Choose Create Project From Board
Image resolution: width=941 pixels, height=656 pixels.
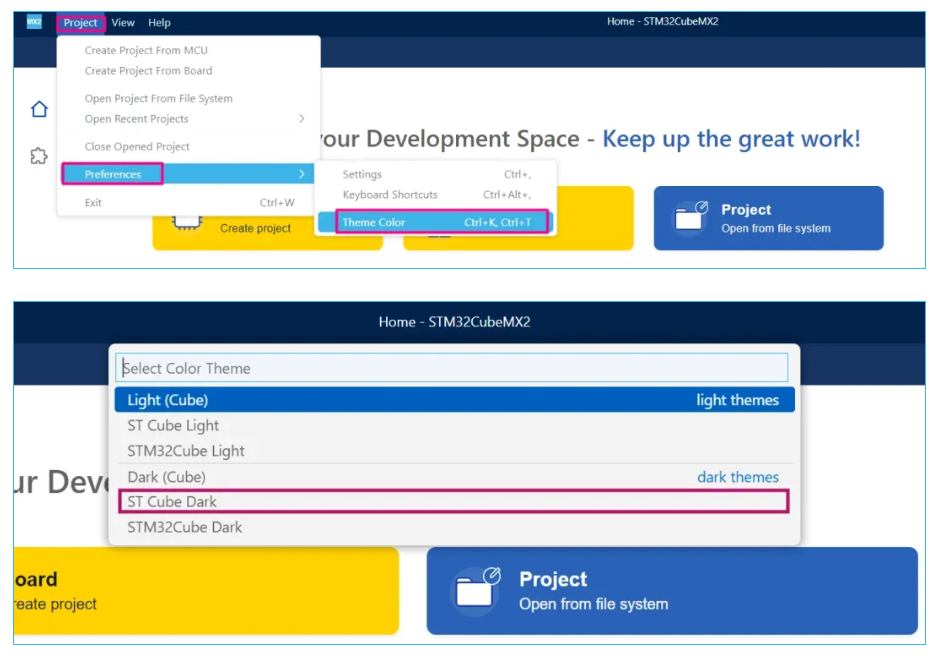[148, 71]
